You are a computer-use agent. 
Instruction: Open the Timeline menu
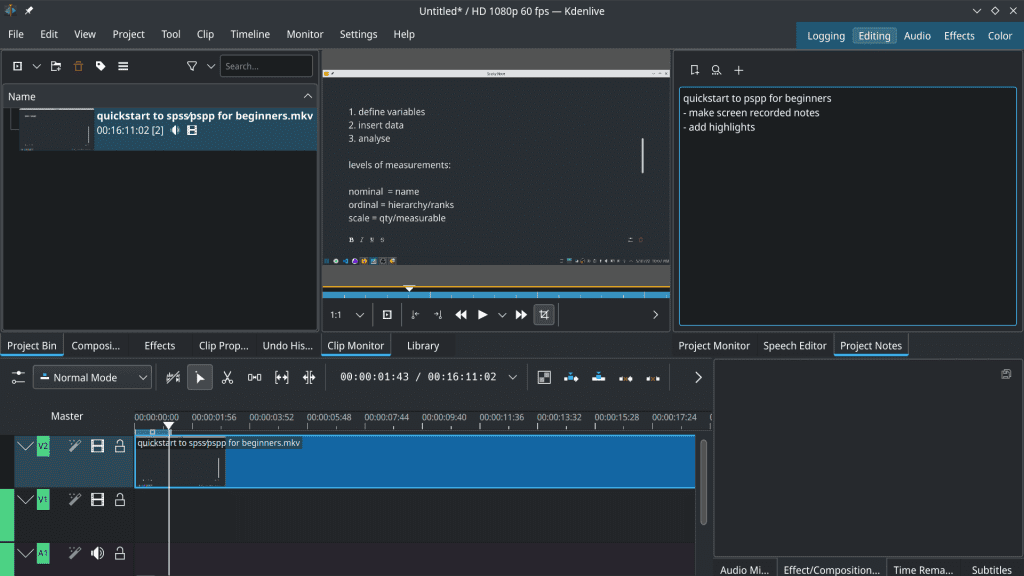[249, 33]
